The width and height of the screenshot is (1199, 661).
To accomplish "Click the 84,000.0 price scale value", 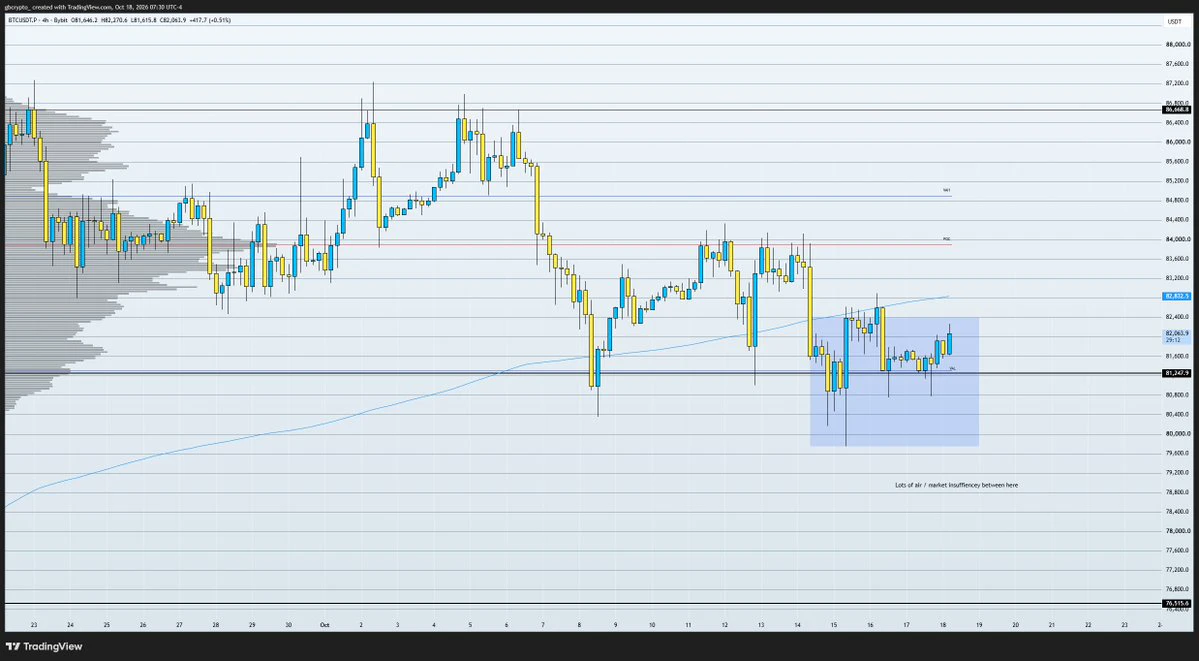I will [x=1178, y=239].
